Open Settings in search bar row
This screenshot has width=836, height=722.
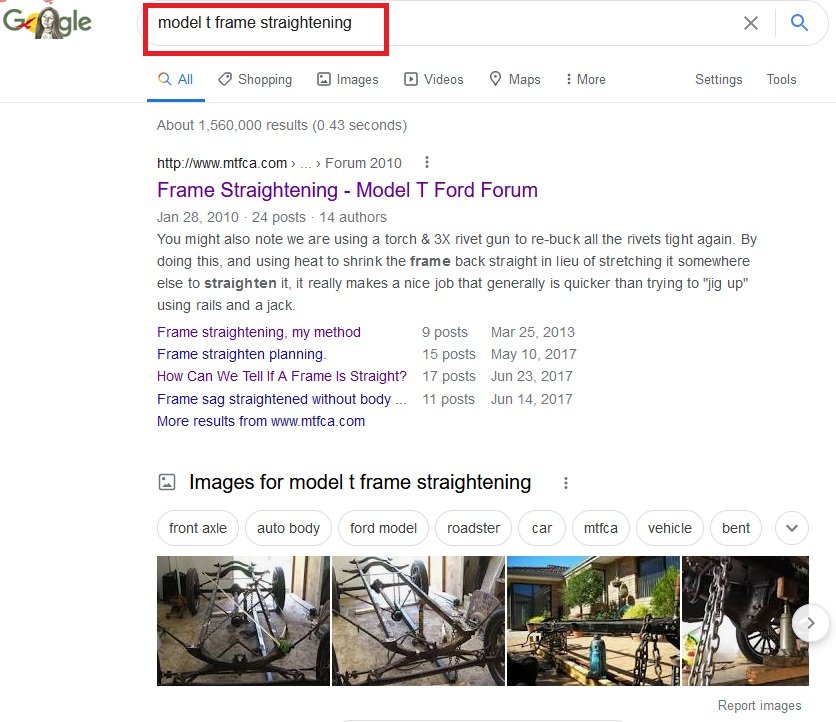718,79
